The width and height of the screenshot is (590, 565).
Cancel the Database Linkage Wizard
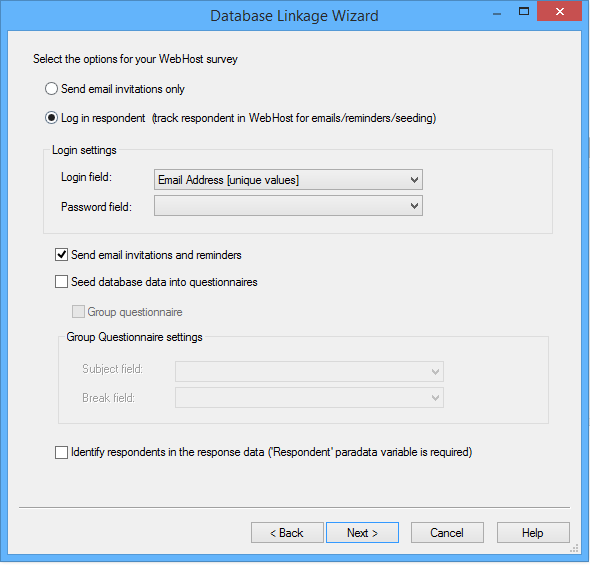447,532
